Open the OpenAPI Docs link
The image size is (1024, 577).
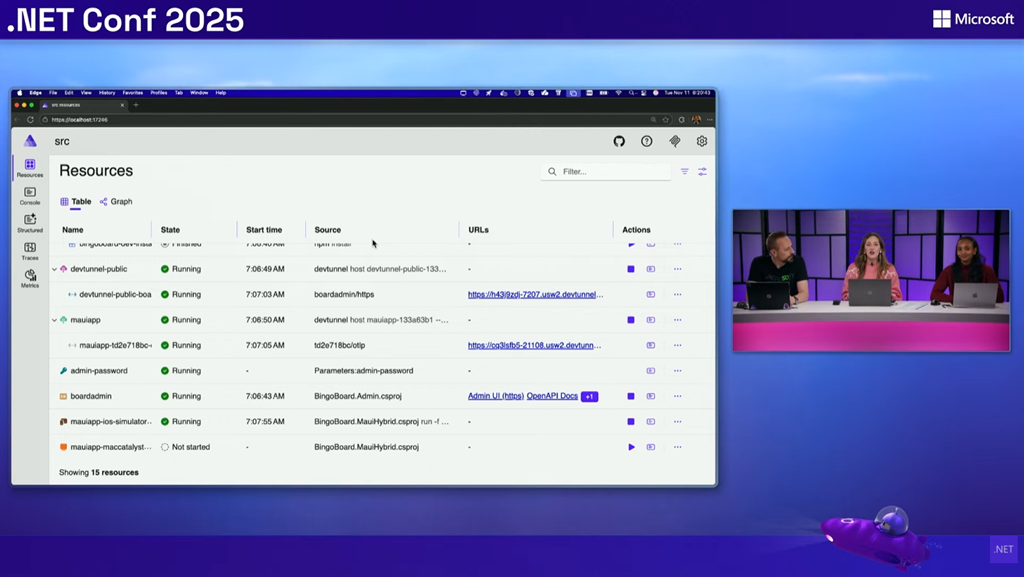tap(552, 396)
